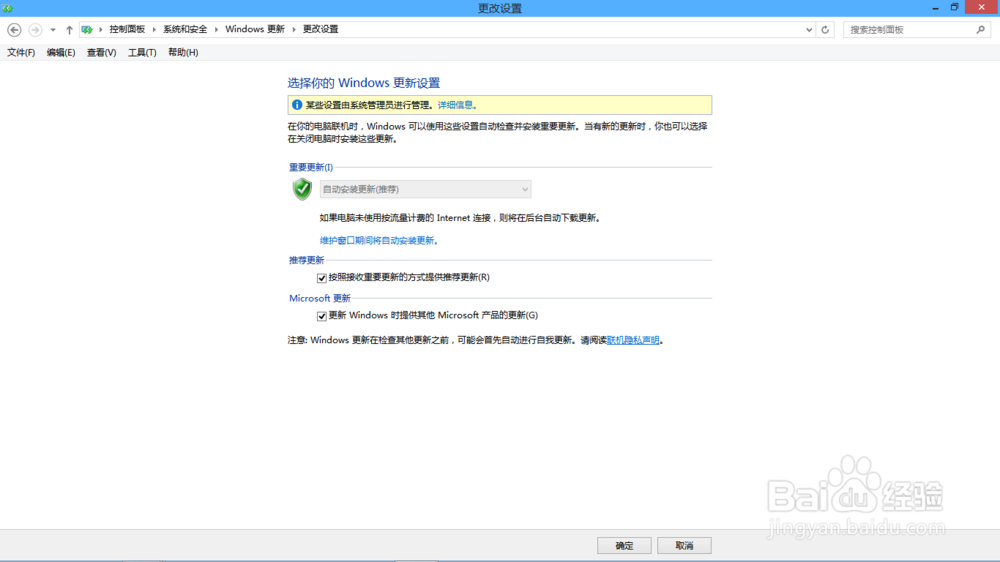
Task: Expand chevron after 系统和安全 breadcrumb
Action: (x=216, y=29)
